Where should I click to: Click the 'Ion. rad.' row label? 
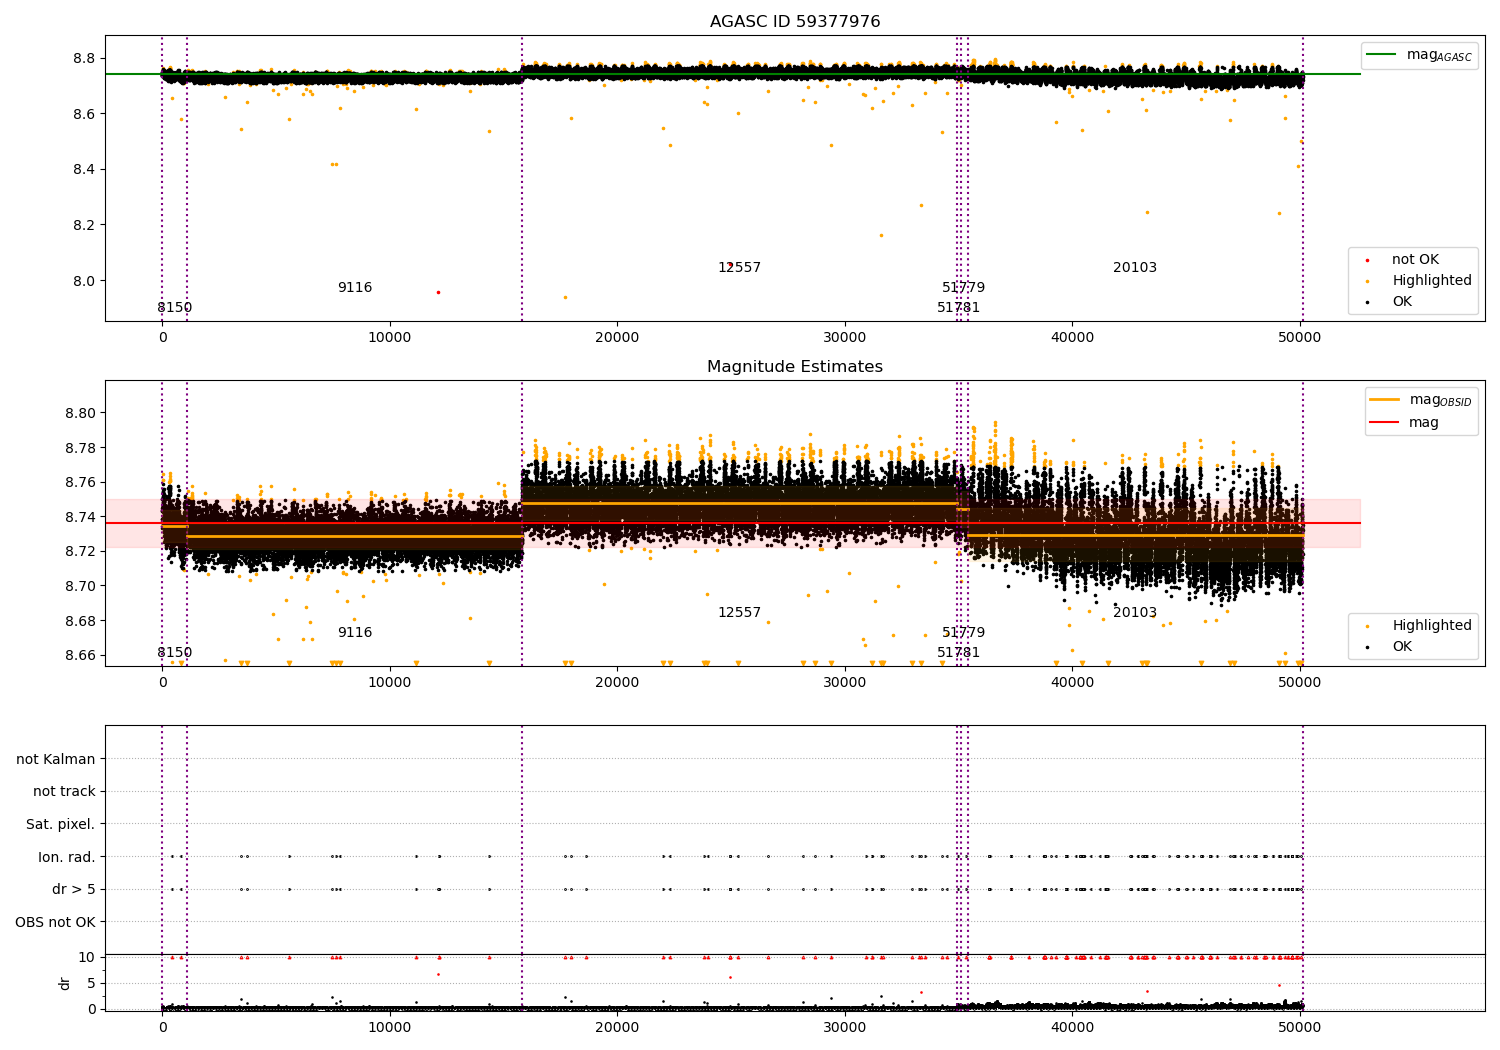click(67, 857)
